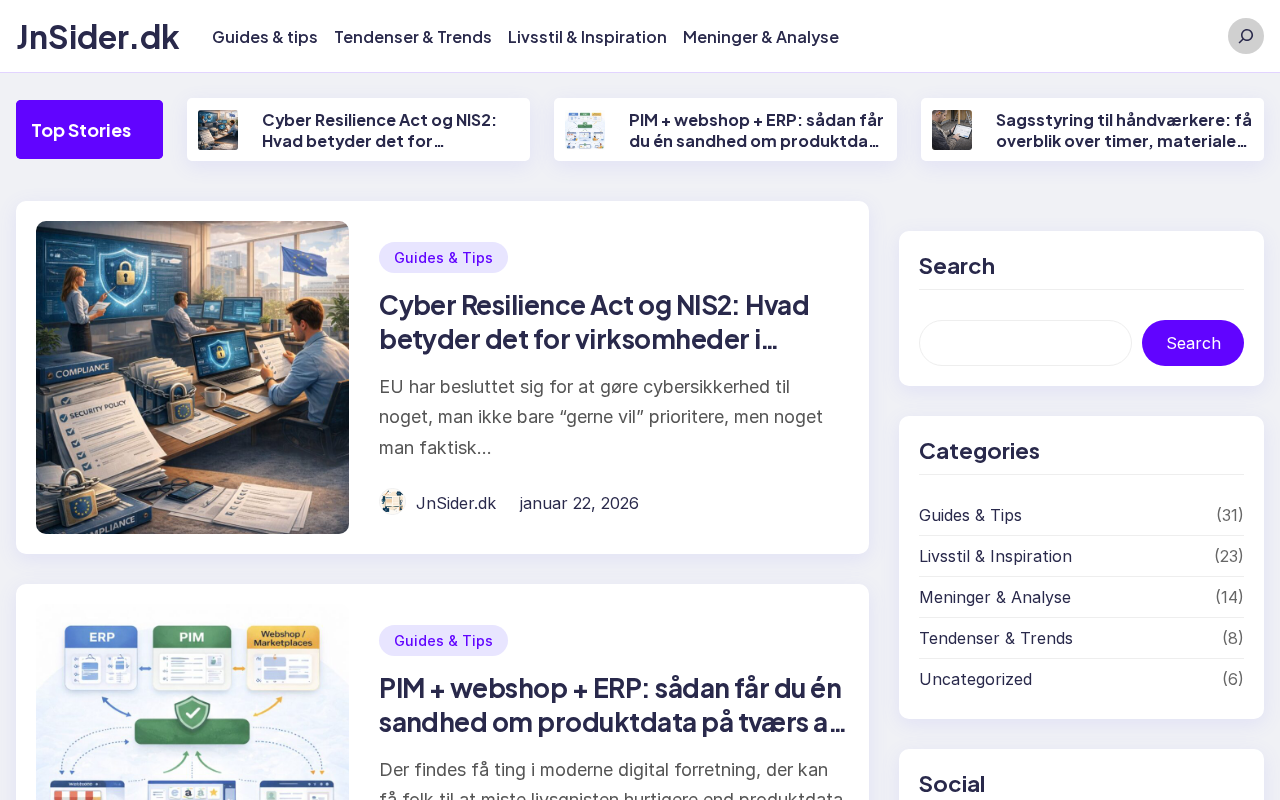Open the header search icon
This screenshot has width=1280, height=800.
(x=1246, y=36)
